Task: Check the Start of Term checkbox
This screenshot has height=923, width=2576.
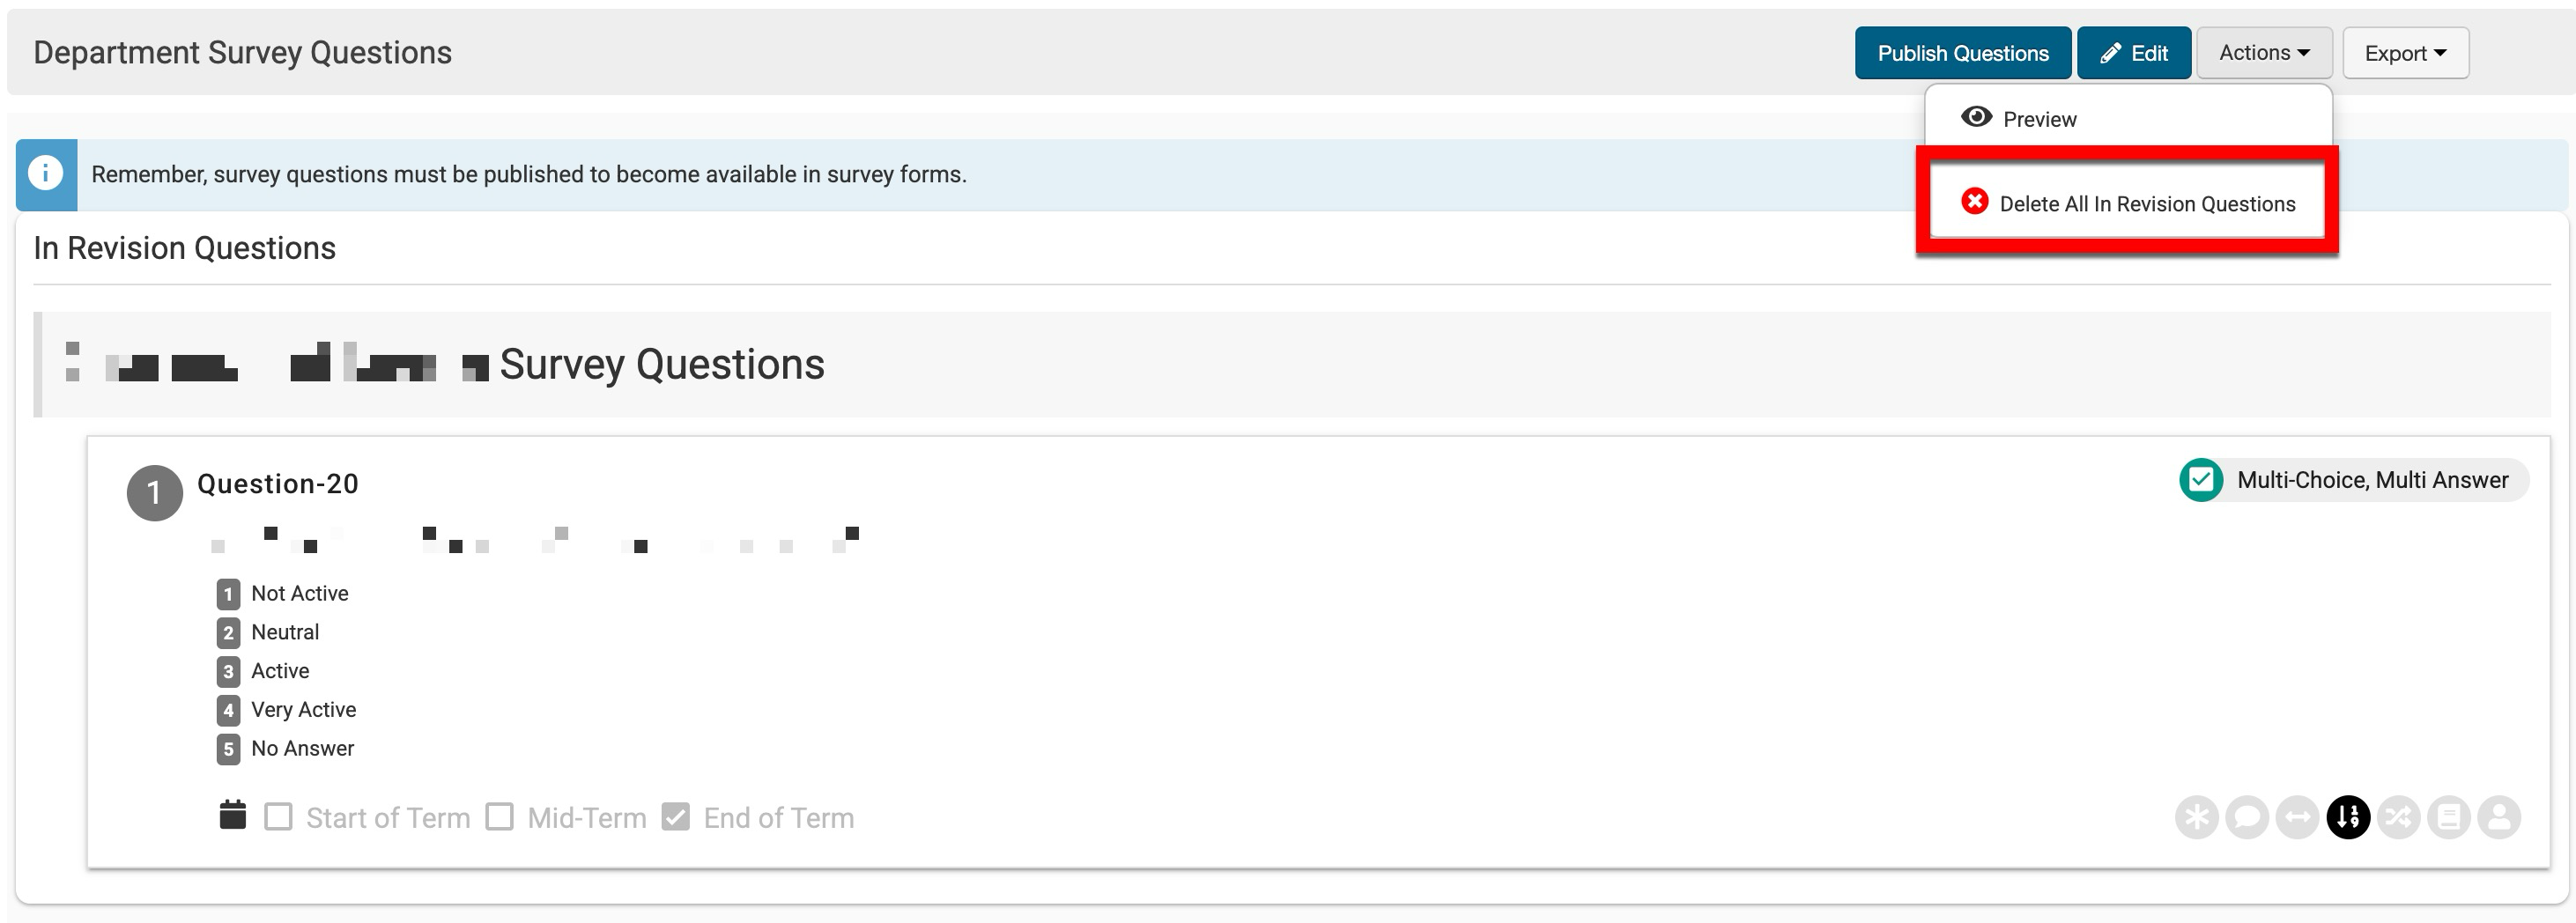Action: (279, 817)
